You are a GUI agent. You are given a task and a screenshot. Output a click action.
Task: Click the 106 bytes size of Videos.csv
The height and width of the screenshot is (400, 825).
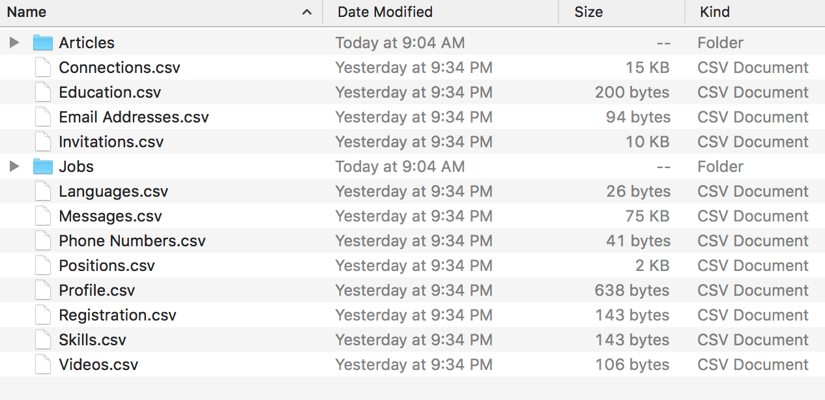632,364
